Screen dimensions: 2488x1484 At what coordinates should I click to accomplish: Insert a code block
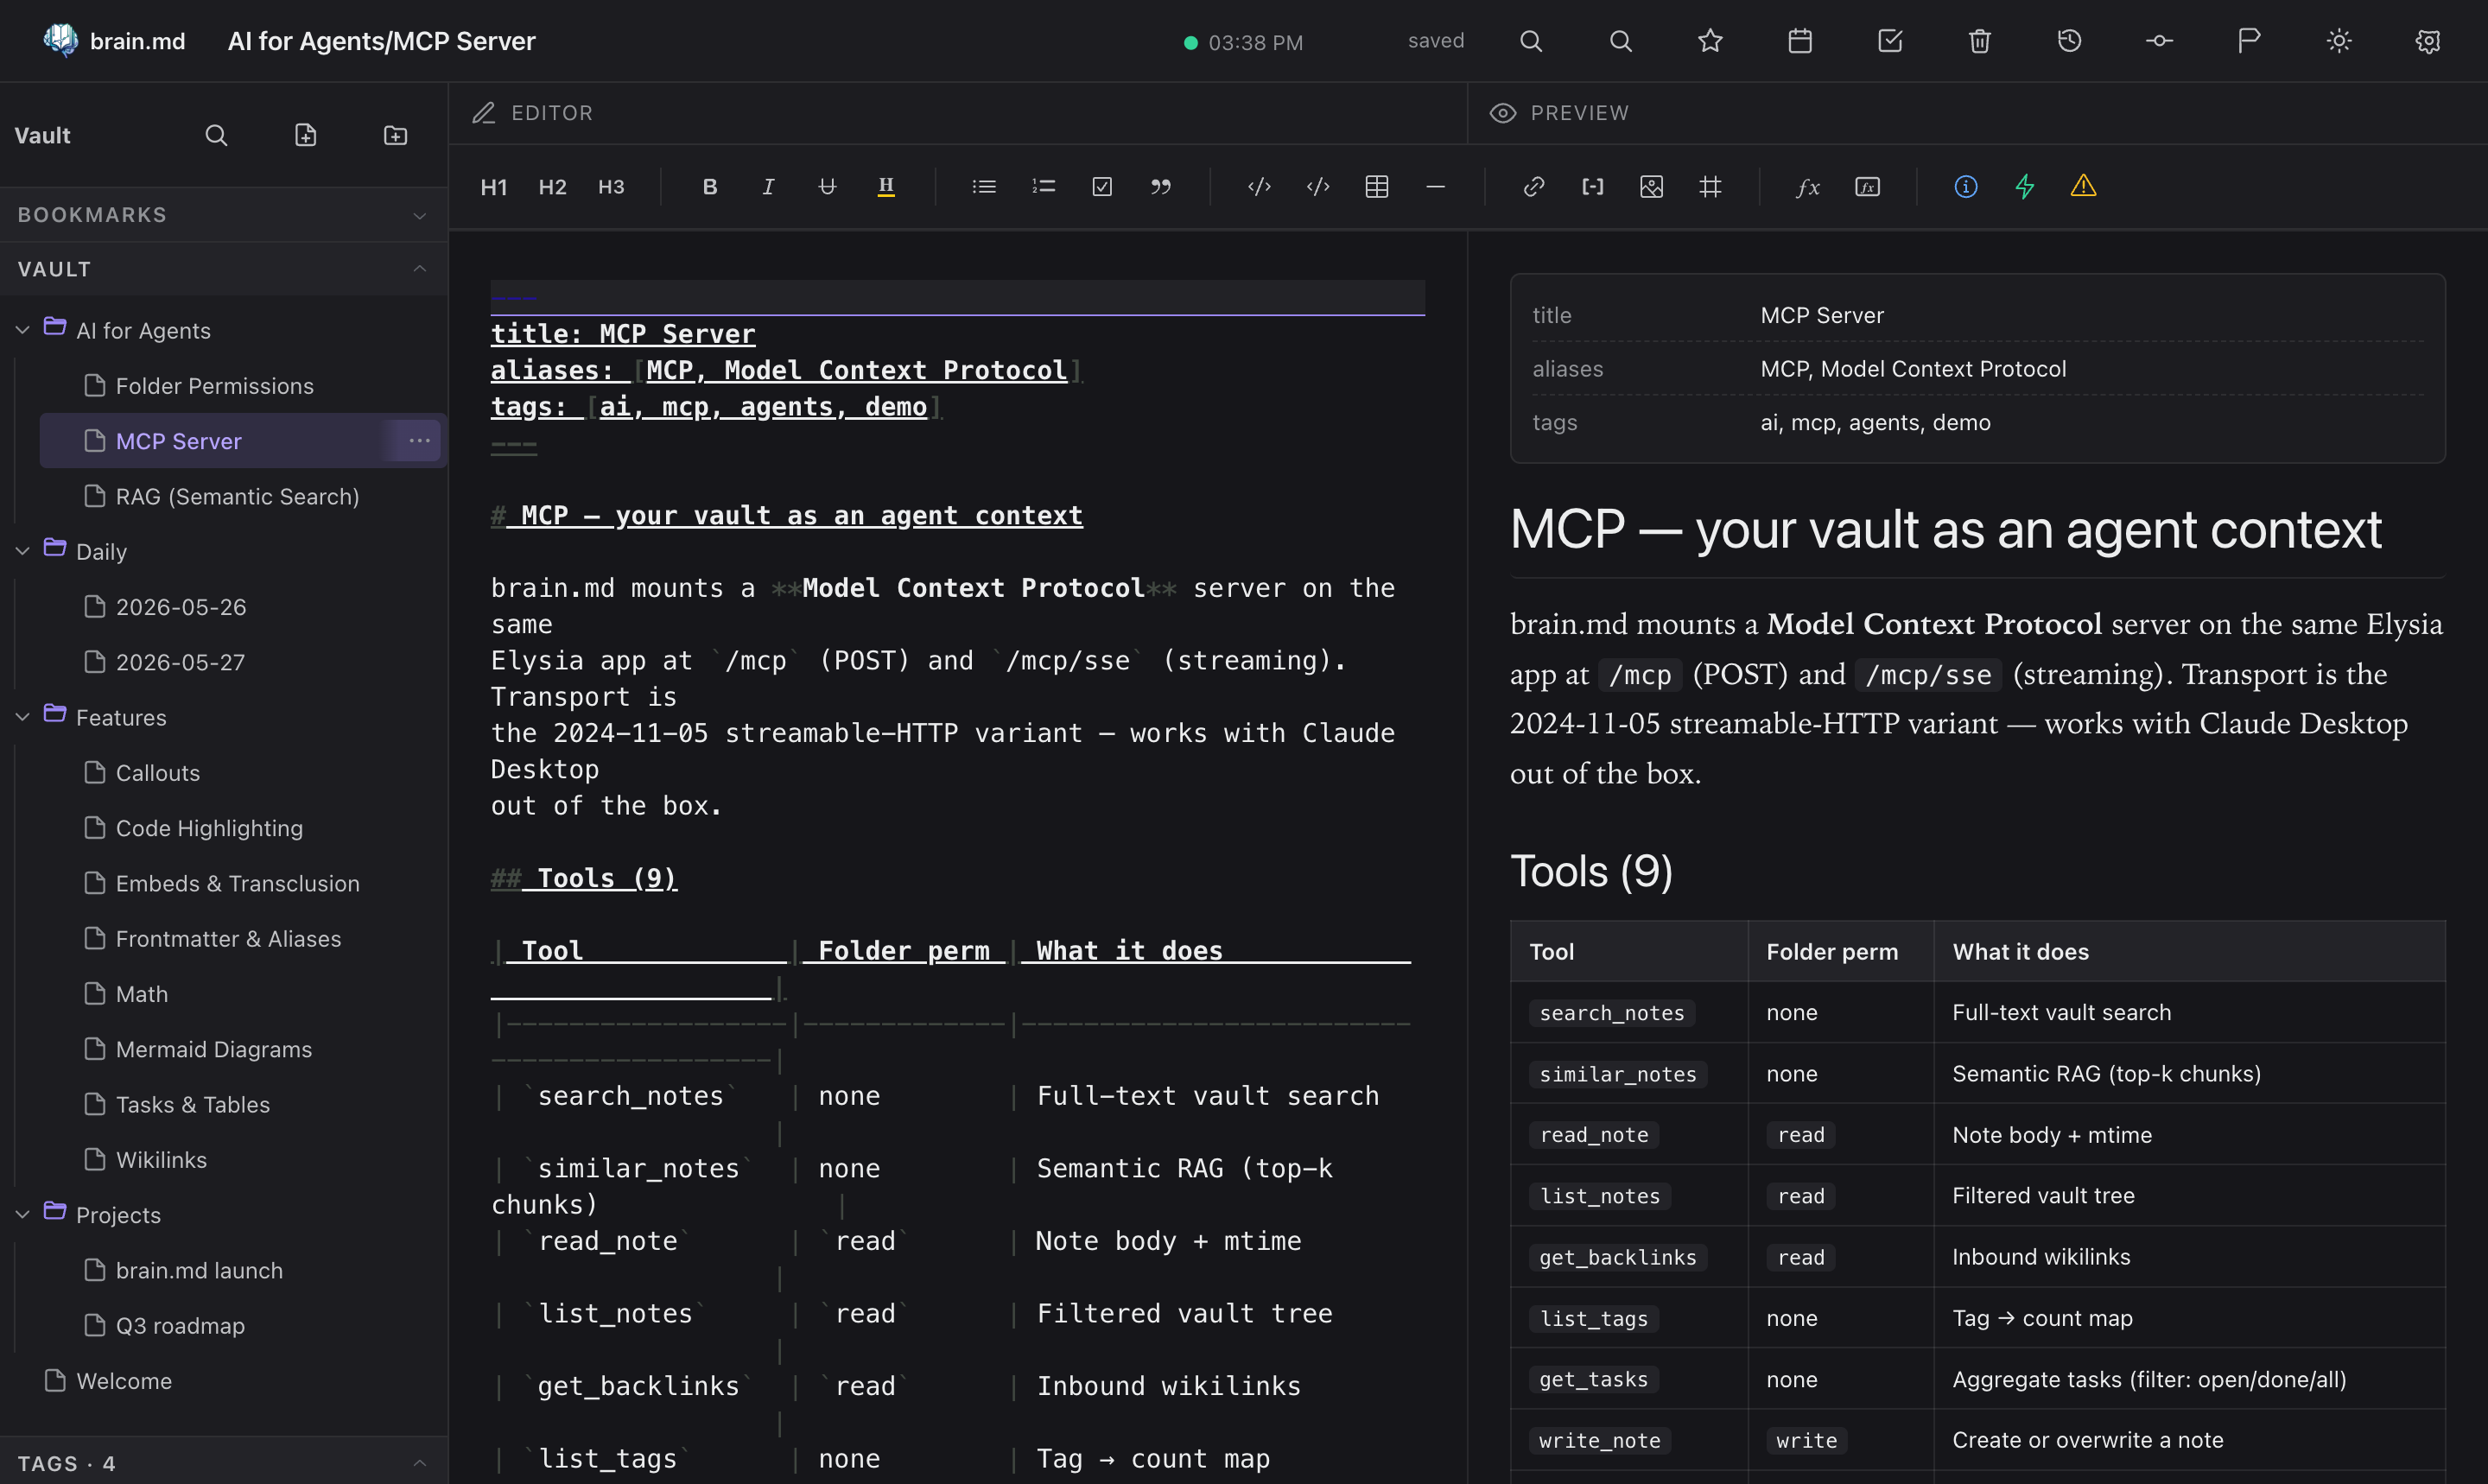coord(1318,187)
